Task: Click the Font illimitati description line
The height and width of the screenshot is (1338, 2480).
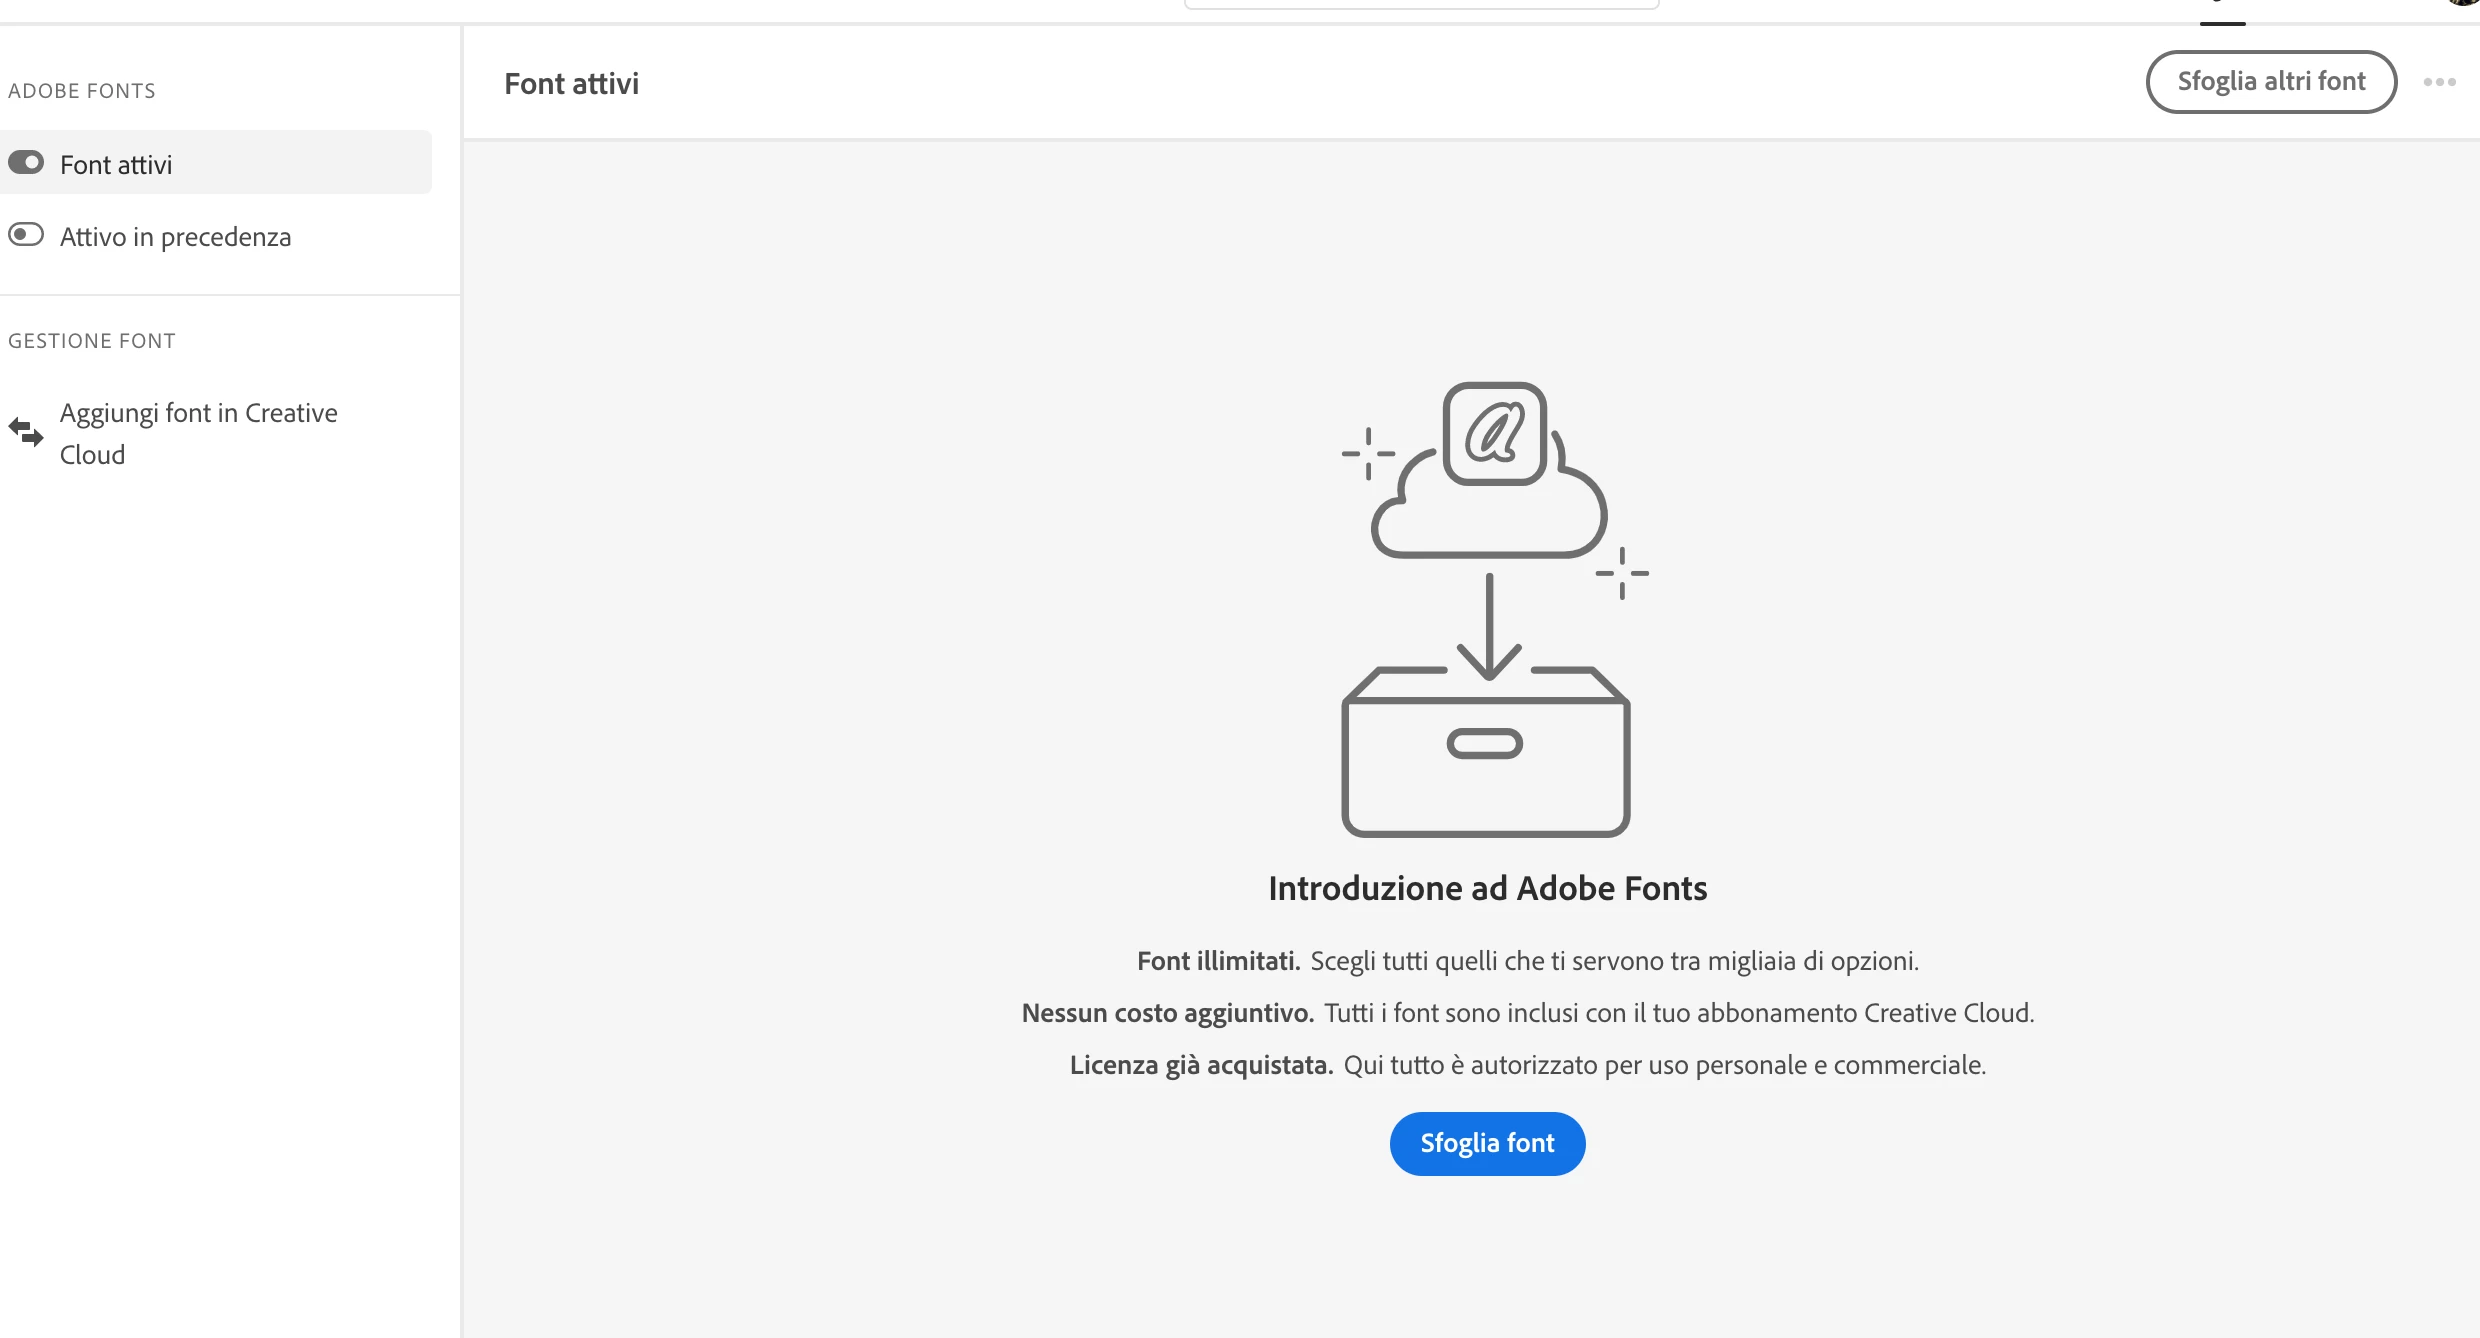Action: click(1527, 961)
